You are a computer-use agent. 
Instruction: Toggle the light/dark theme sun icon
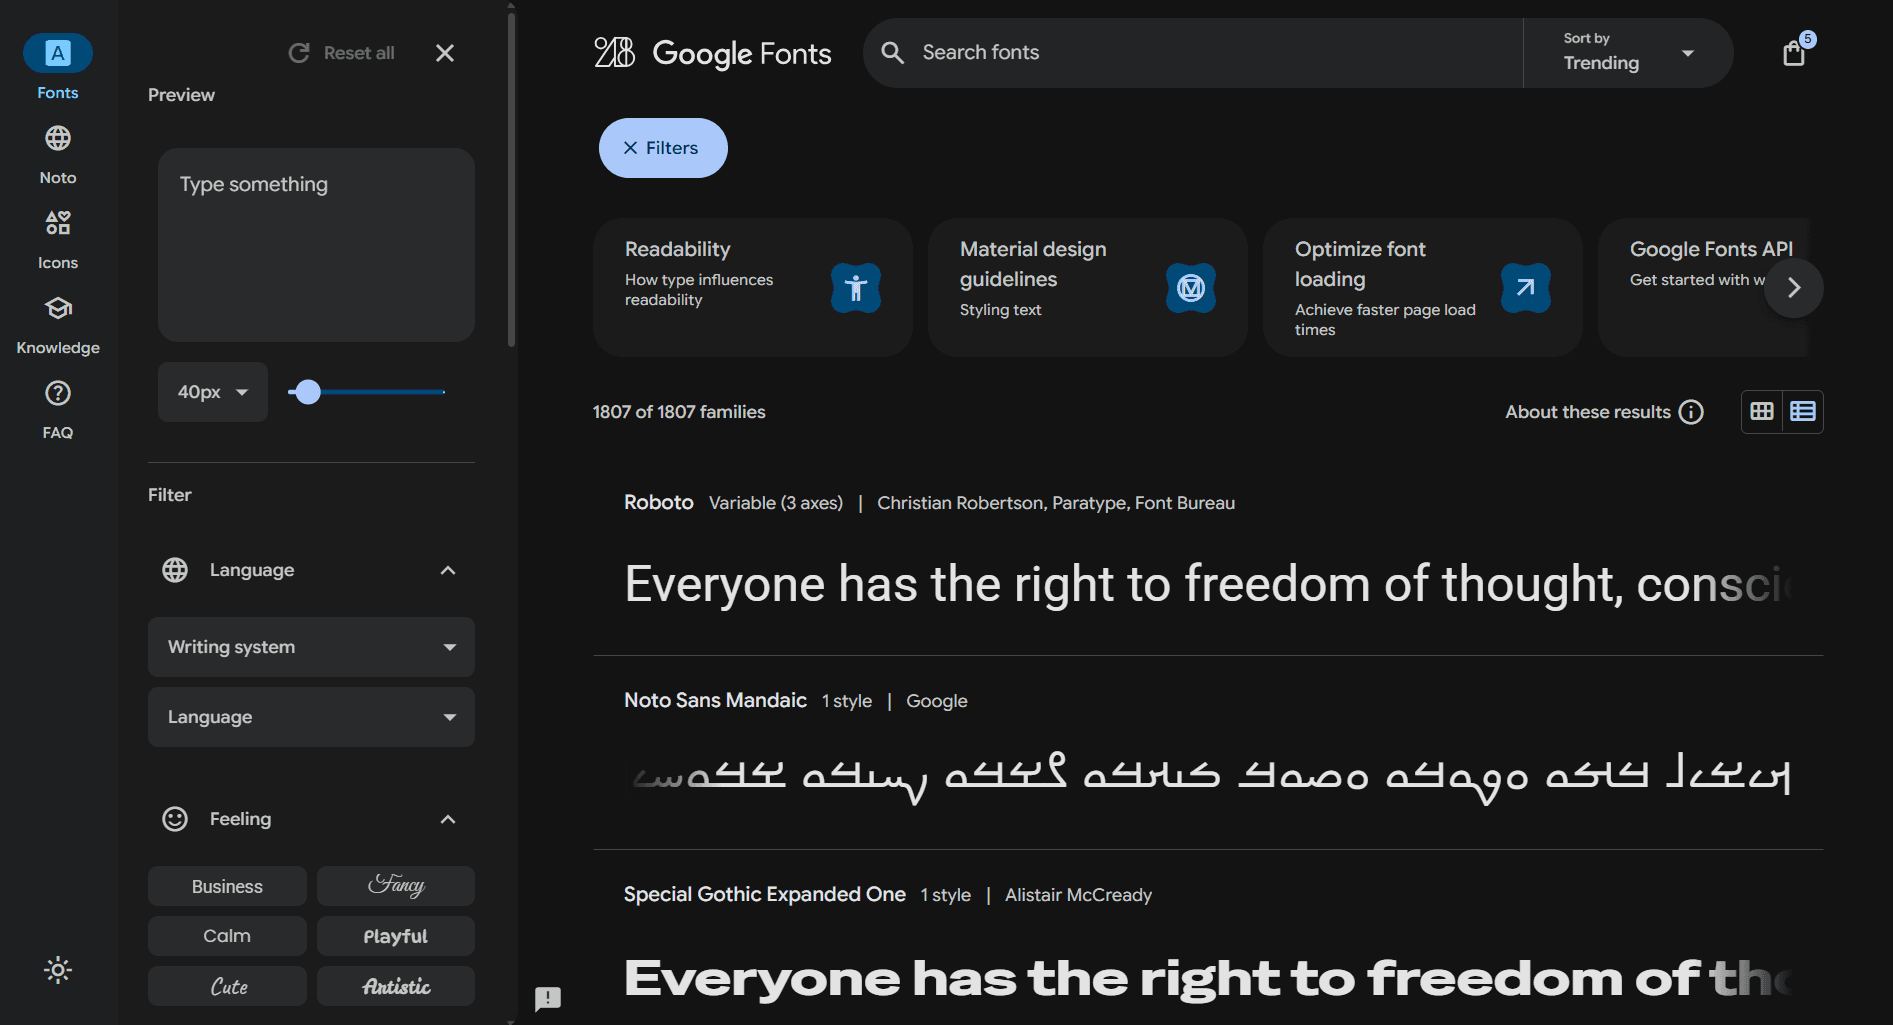[x=58, y=970]
